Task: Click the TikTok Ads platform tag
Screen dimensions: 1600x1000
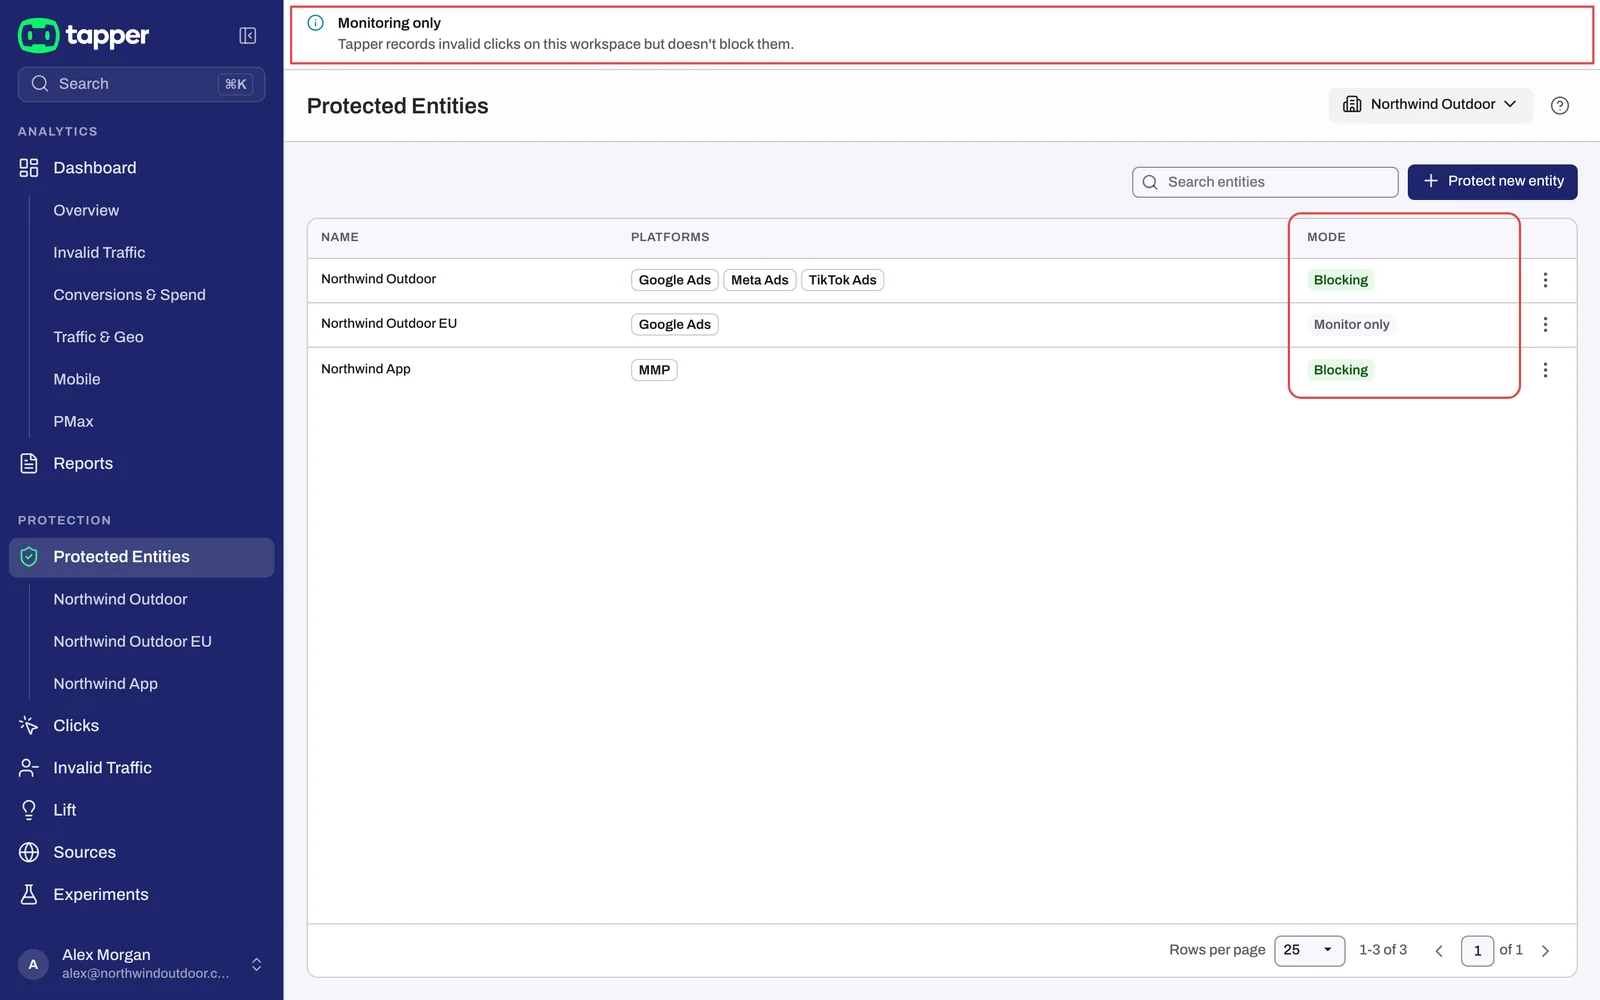Action: point(842,280)
